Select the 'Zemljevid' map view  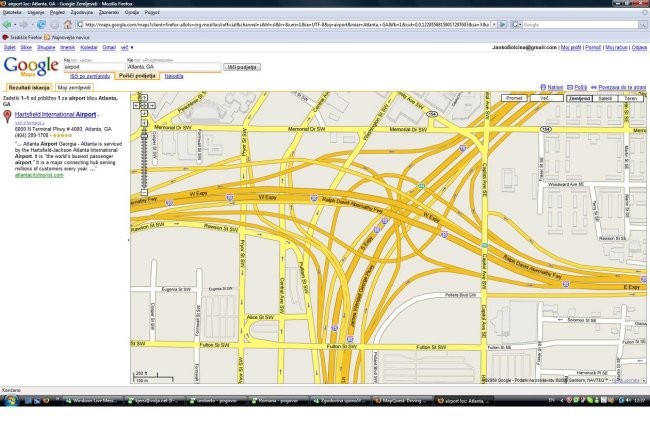(x=579, y=98)
